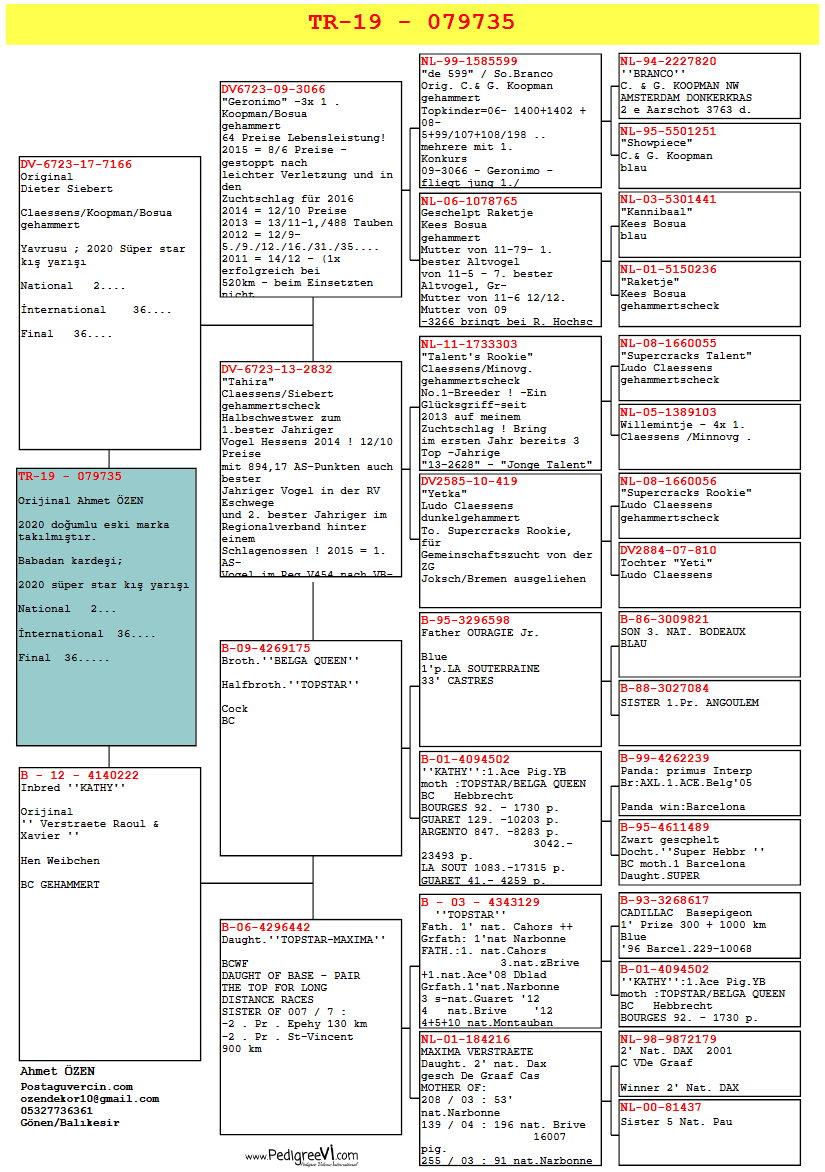Click ring number NL-94-2227820
Screen dimensions: 825x1172
[x=669, y=61]
